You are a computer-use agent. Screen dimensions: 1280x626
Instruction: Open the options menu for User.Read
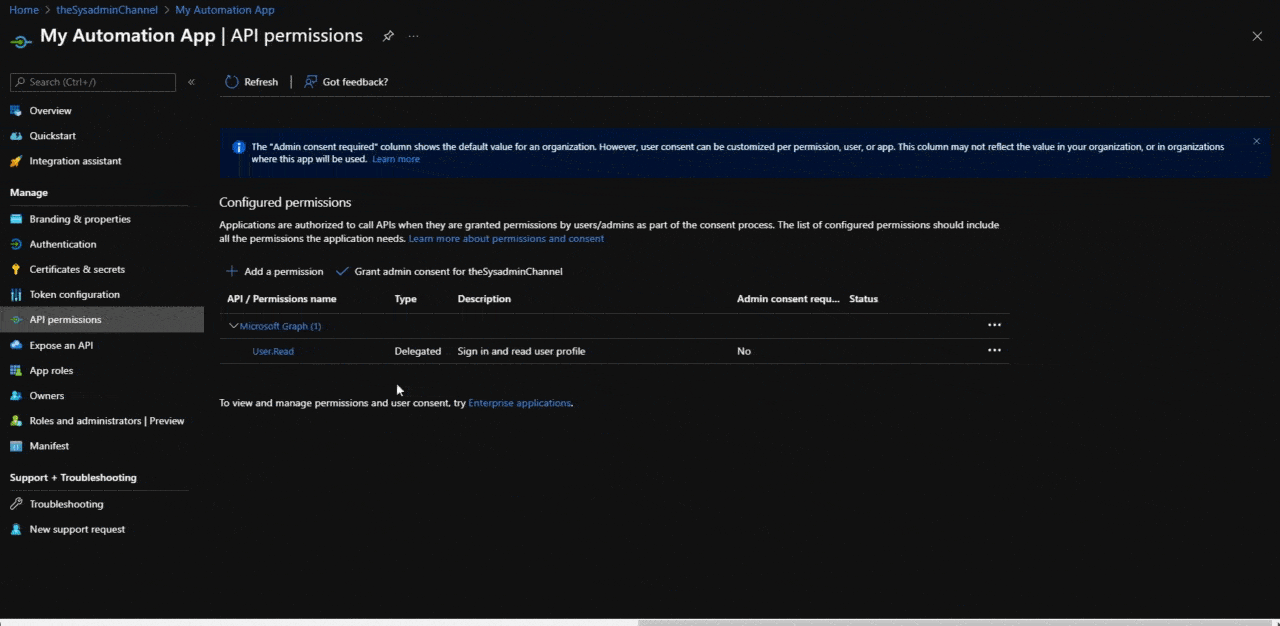[x=994, y=350]
